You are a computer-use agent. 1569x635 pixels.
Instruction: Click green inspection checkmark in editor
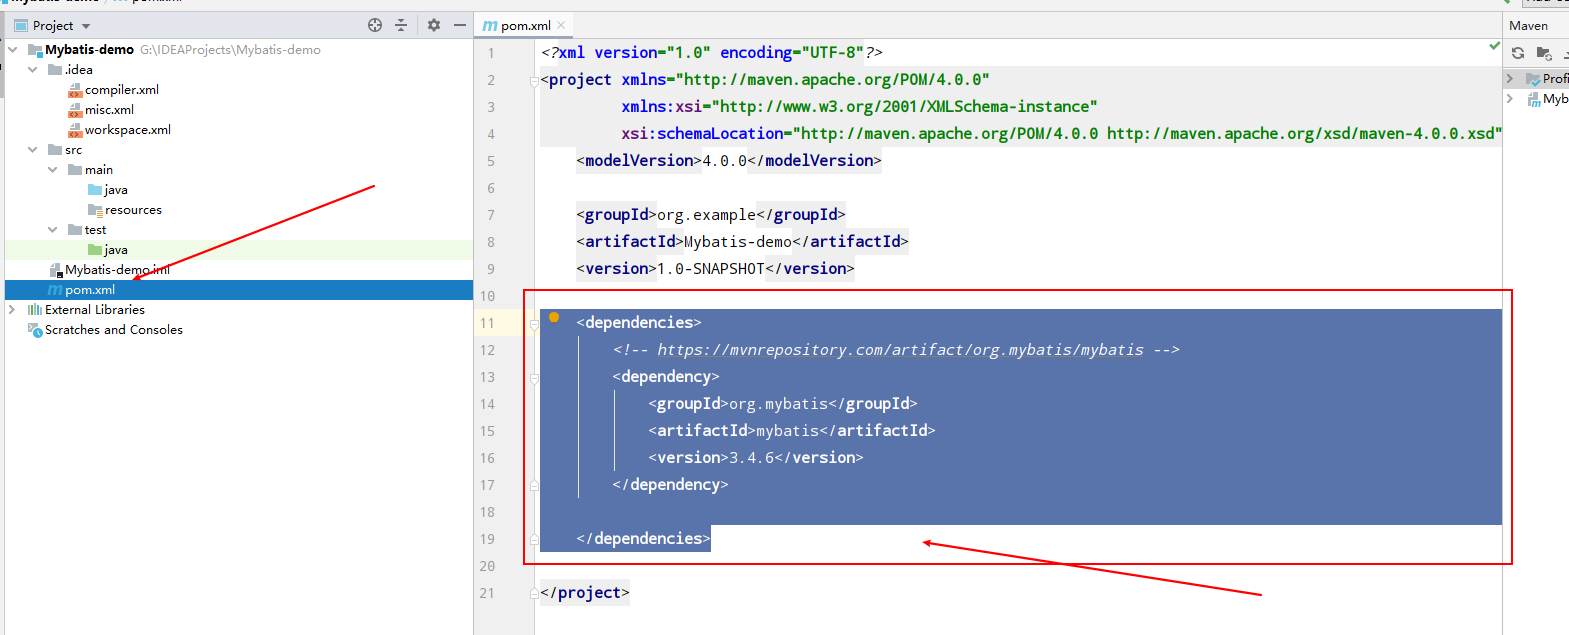pyautogui.click(x=1494, y=46)
